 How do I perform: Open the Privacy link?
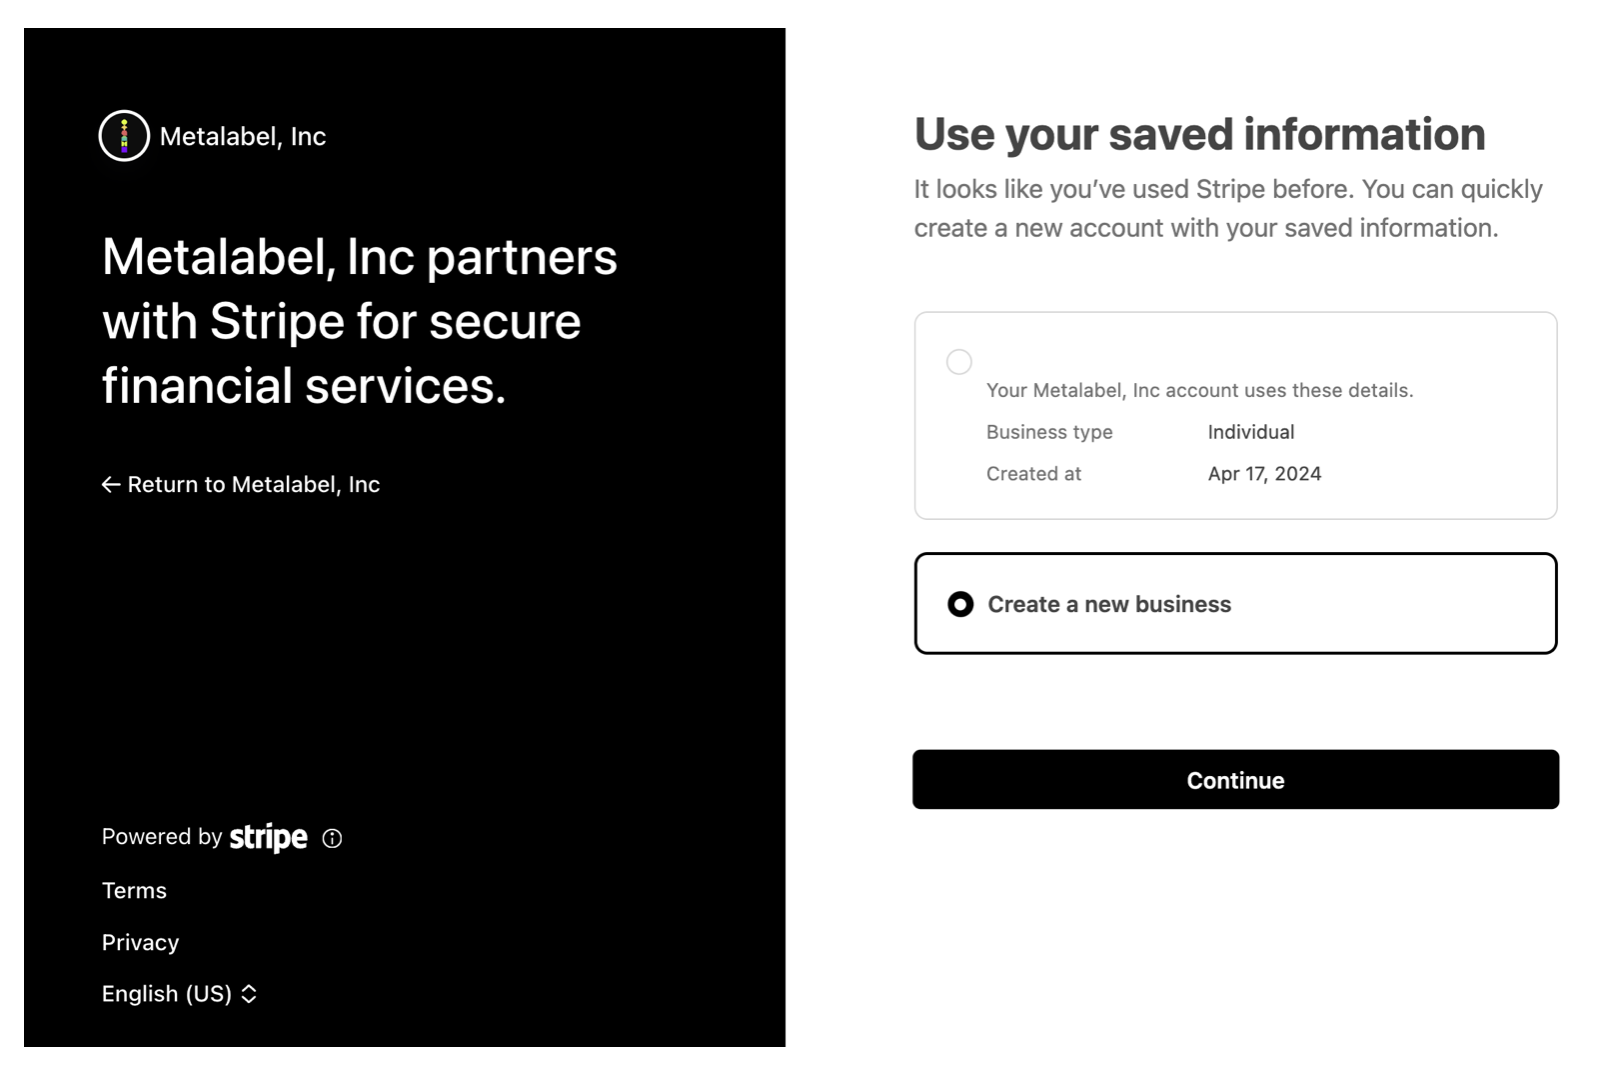pyautogui.click(x=140, y=943)
